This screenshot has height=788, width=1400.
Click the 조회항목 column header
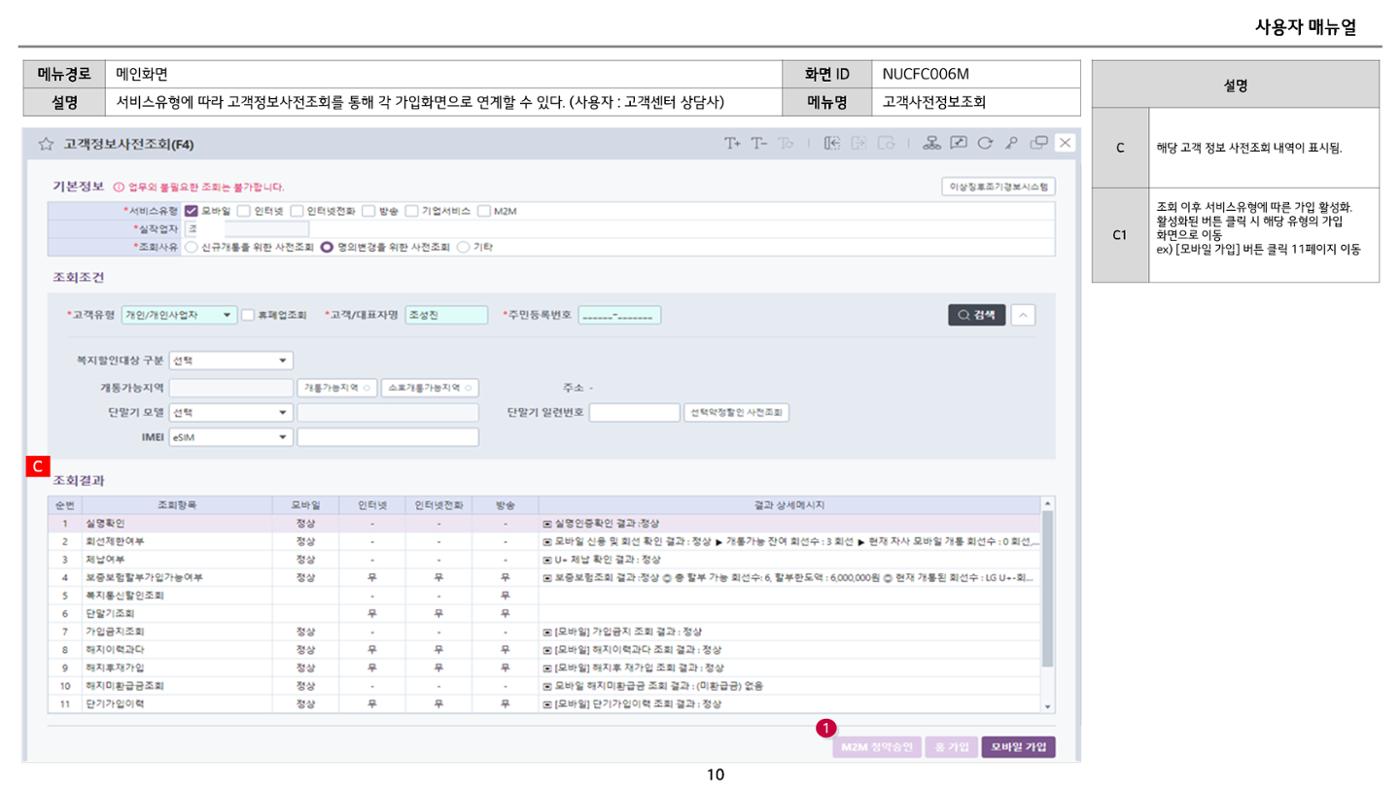tap(178, 505)
